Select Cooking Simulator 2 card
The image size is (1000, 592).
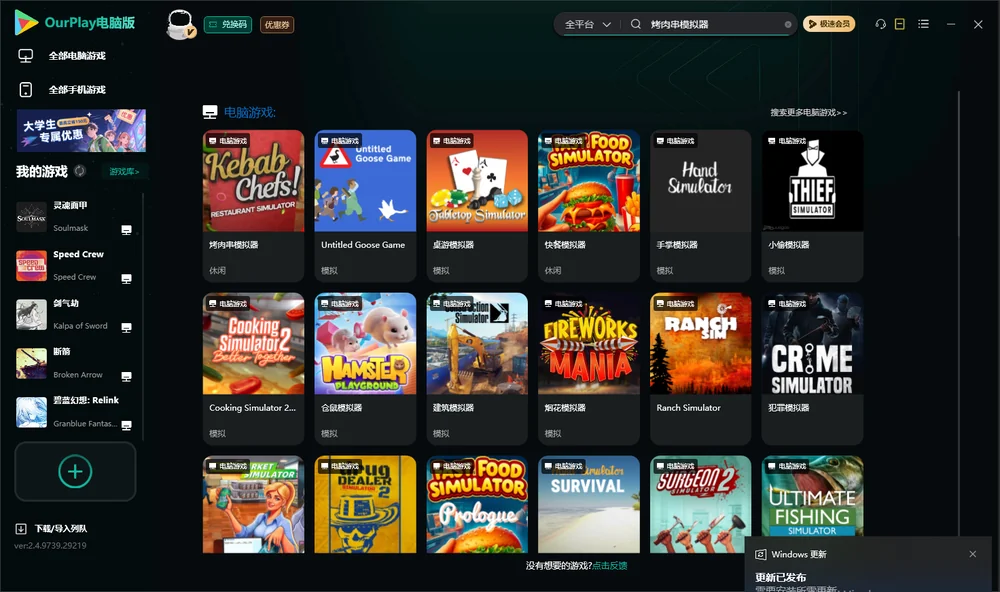pos(253,369)
